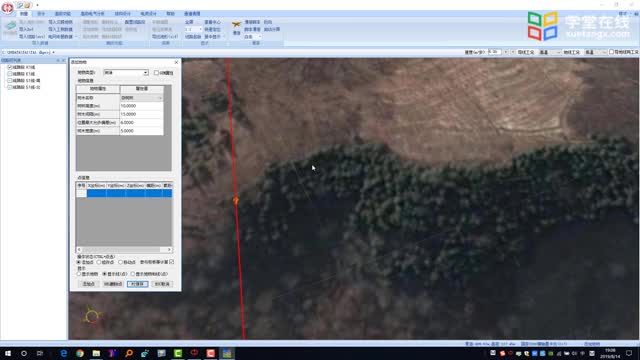Open the feature type dropdown in the dialog

click(126, 73)
